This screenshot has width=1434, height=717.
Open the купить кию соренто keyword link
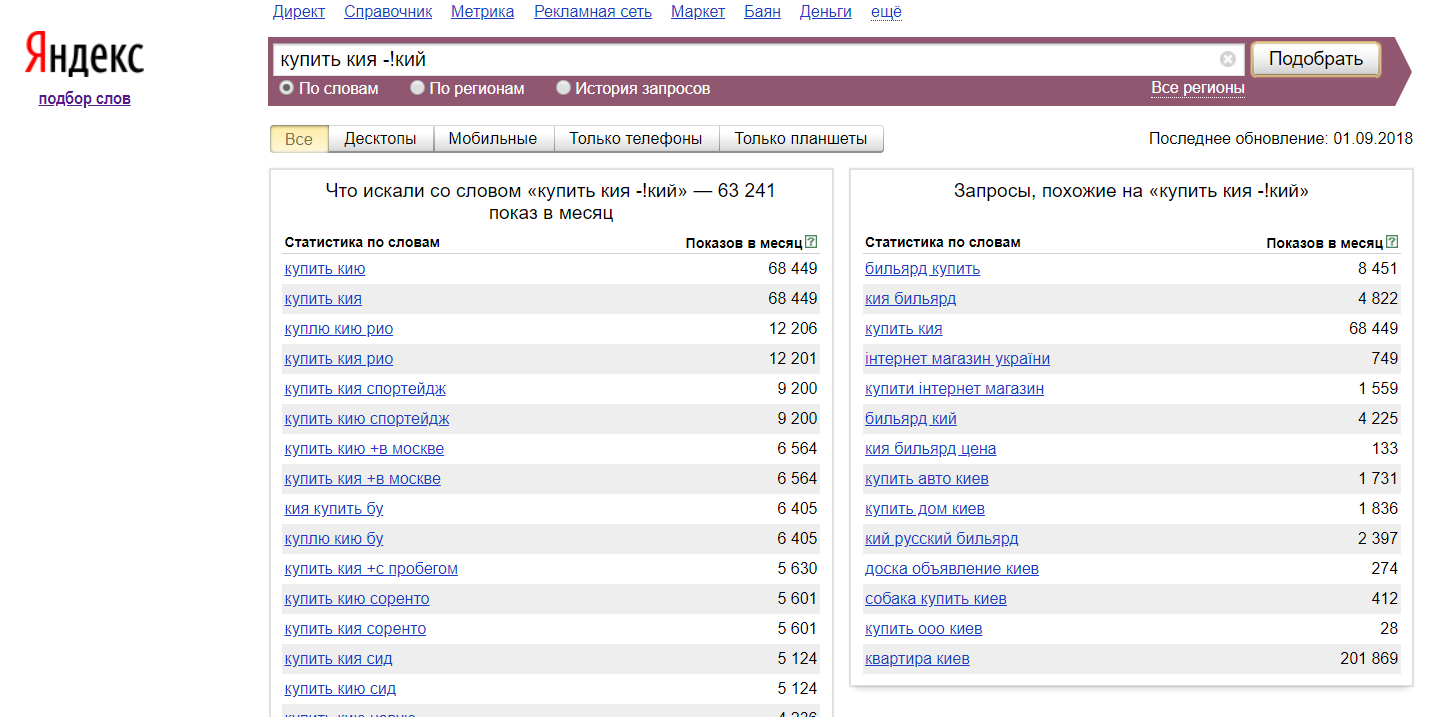[x=357, y=599]
